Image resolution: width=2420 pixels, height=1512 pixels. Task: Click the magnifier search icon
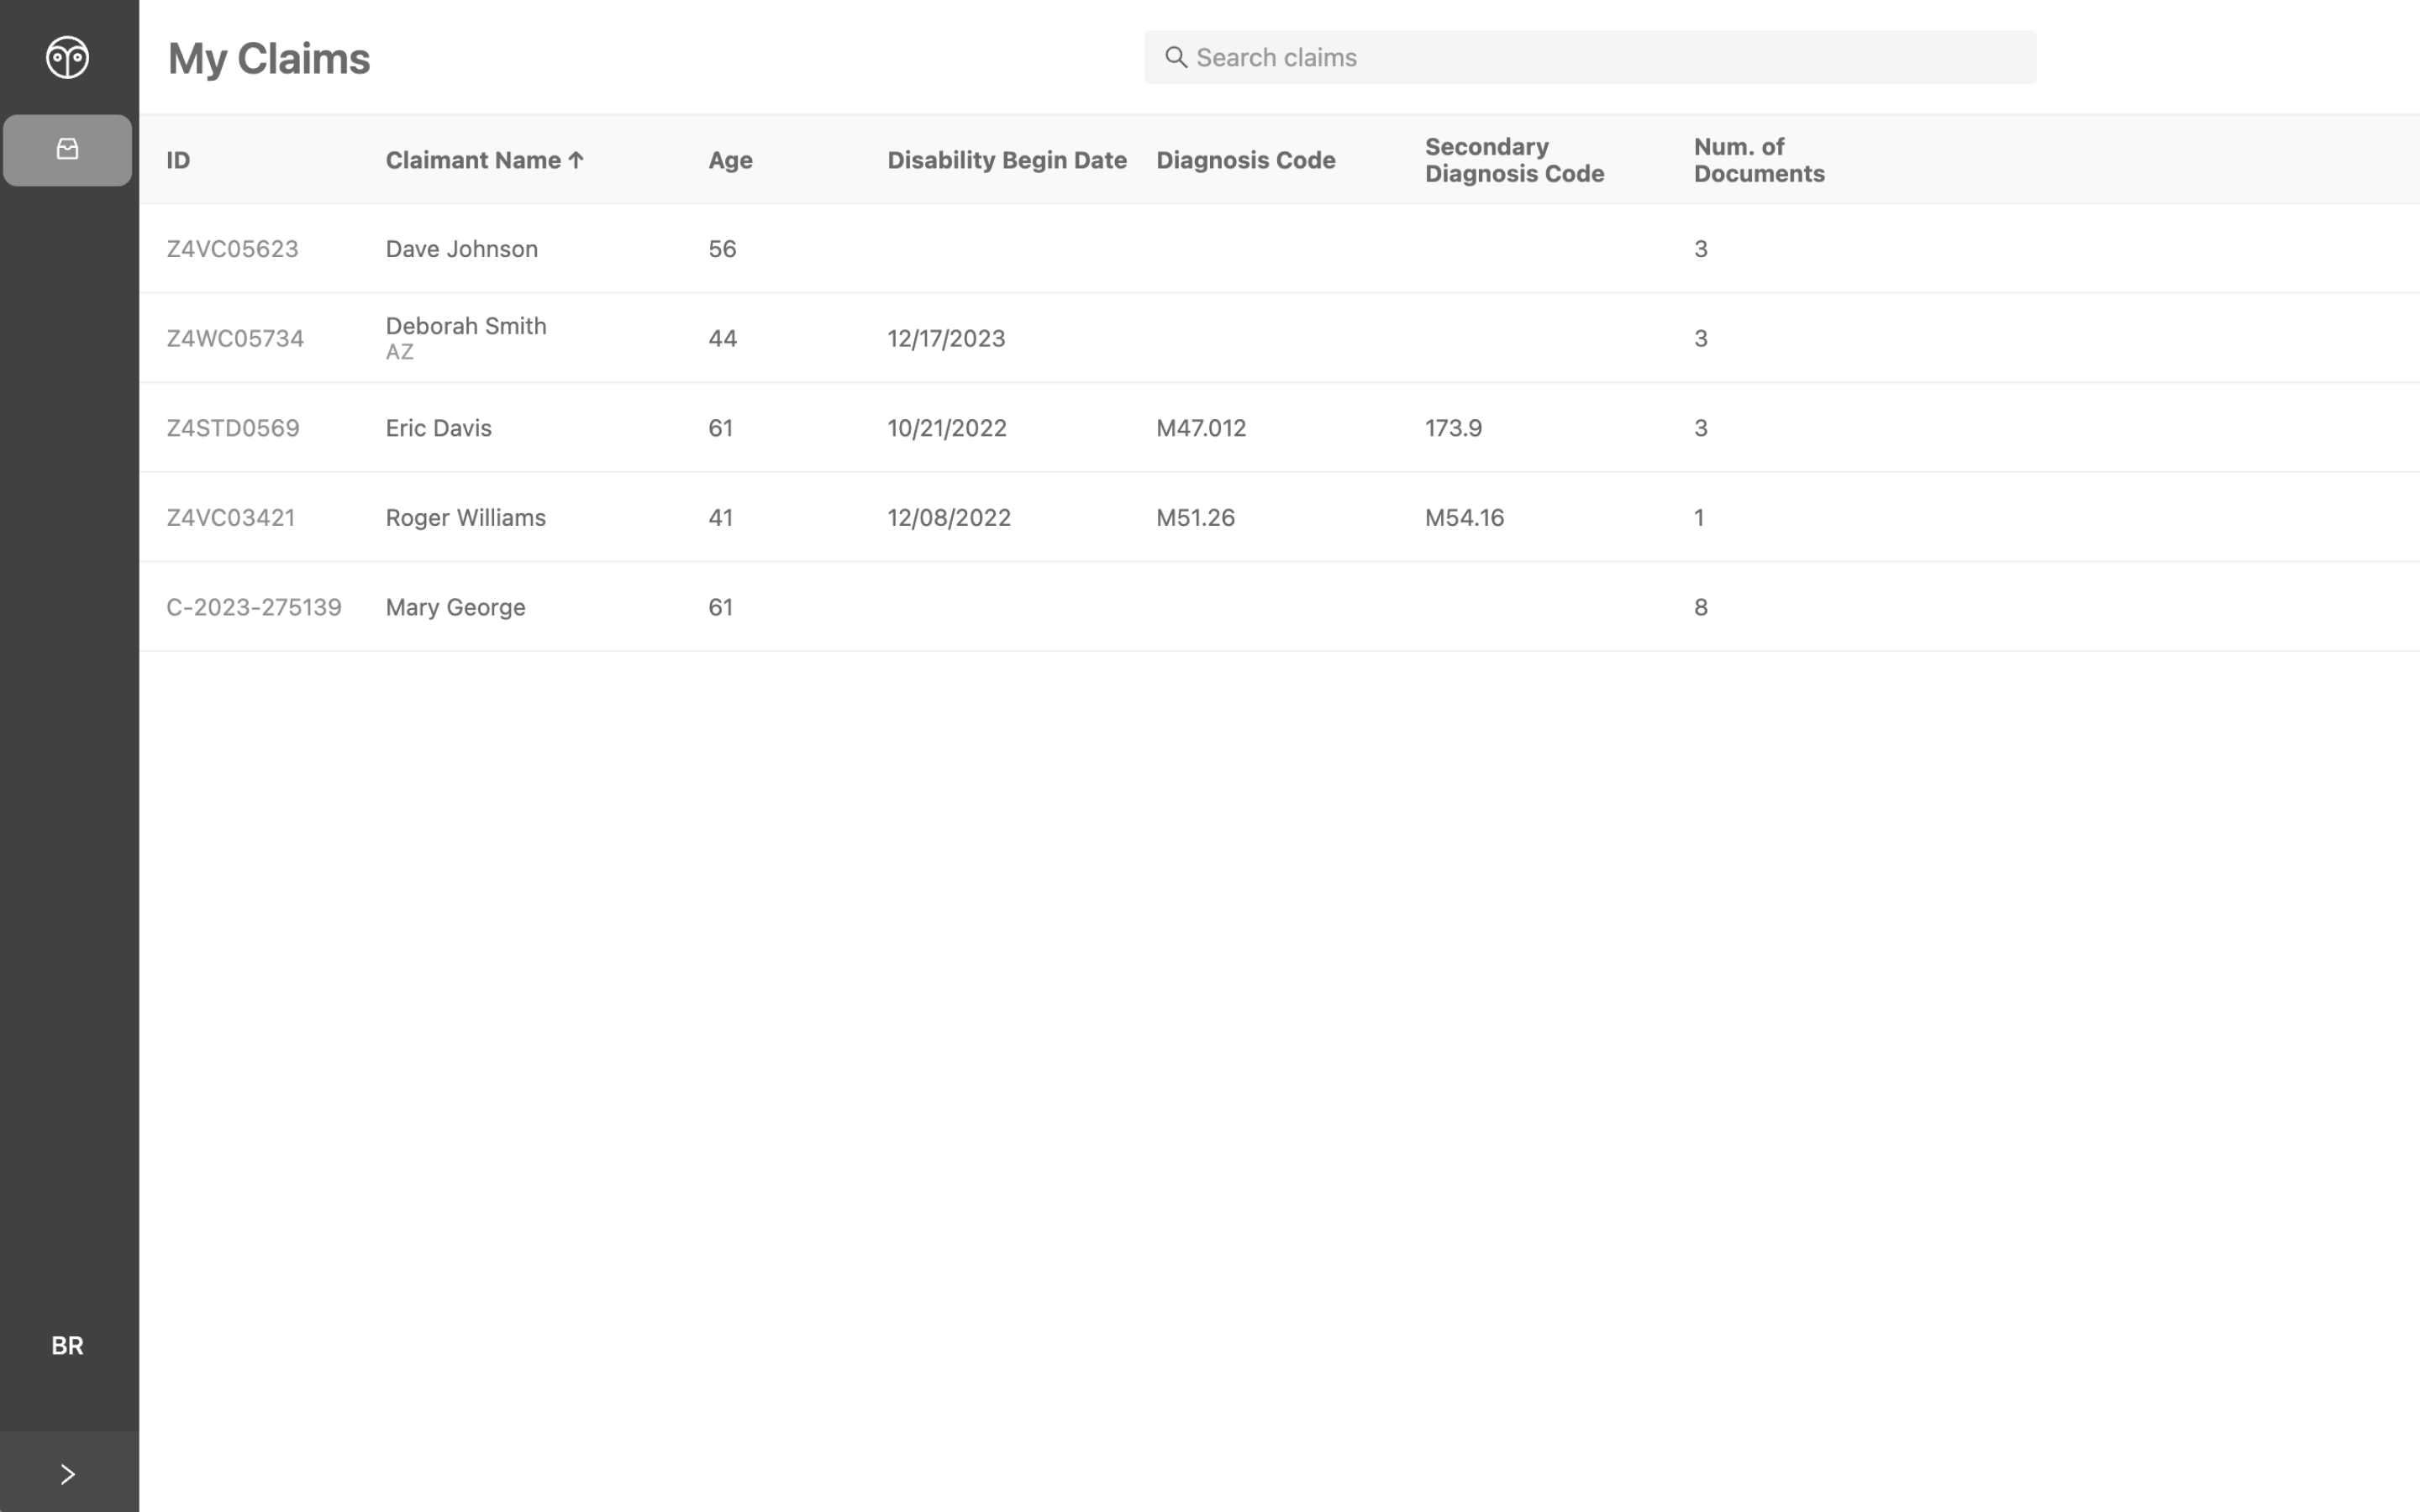coord(1176,57)
